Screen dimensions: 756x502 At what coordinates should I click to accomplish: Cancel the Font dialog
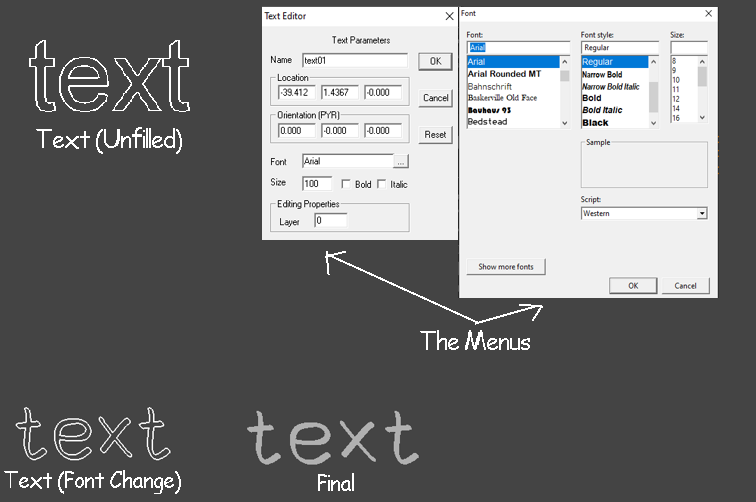click(685, 285)
